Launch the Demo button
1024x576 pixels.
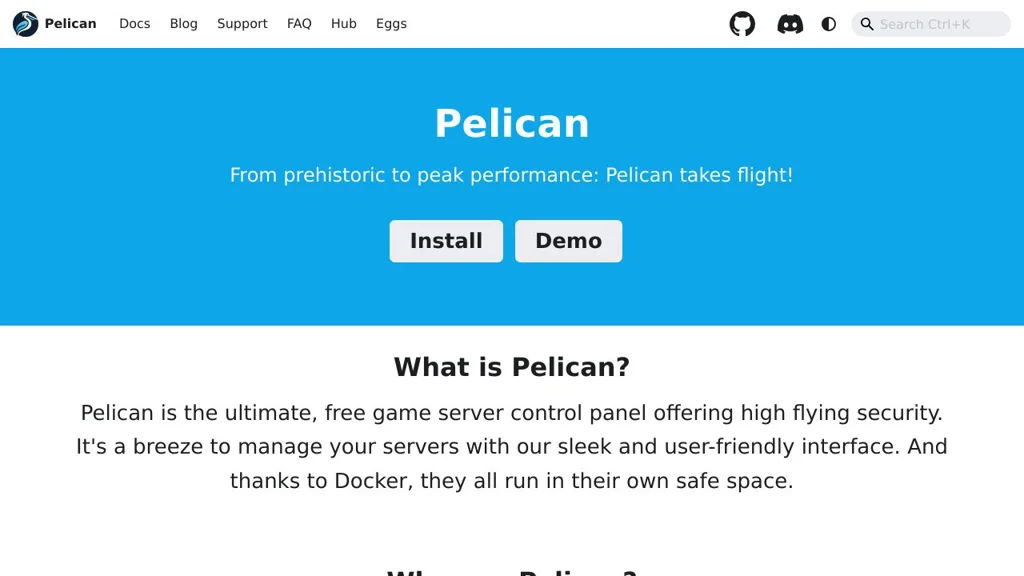pos(568,241)
